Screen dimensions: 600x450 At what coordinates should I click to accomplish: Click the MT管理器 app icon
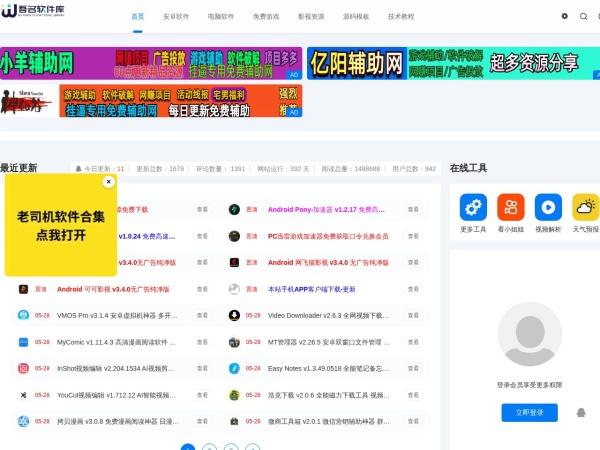234,342
